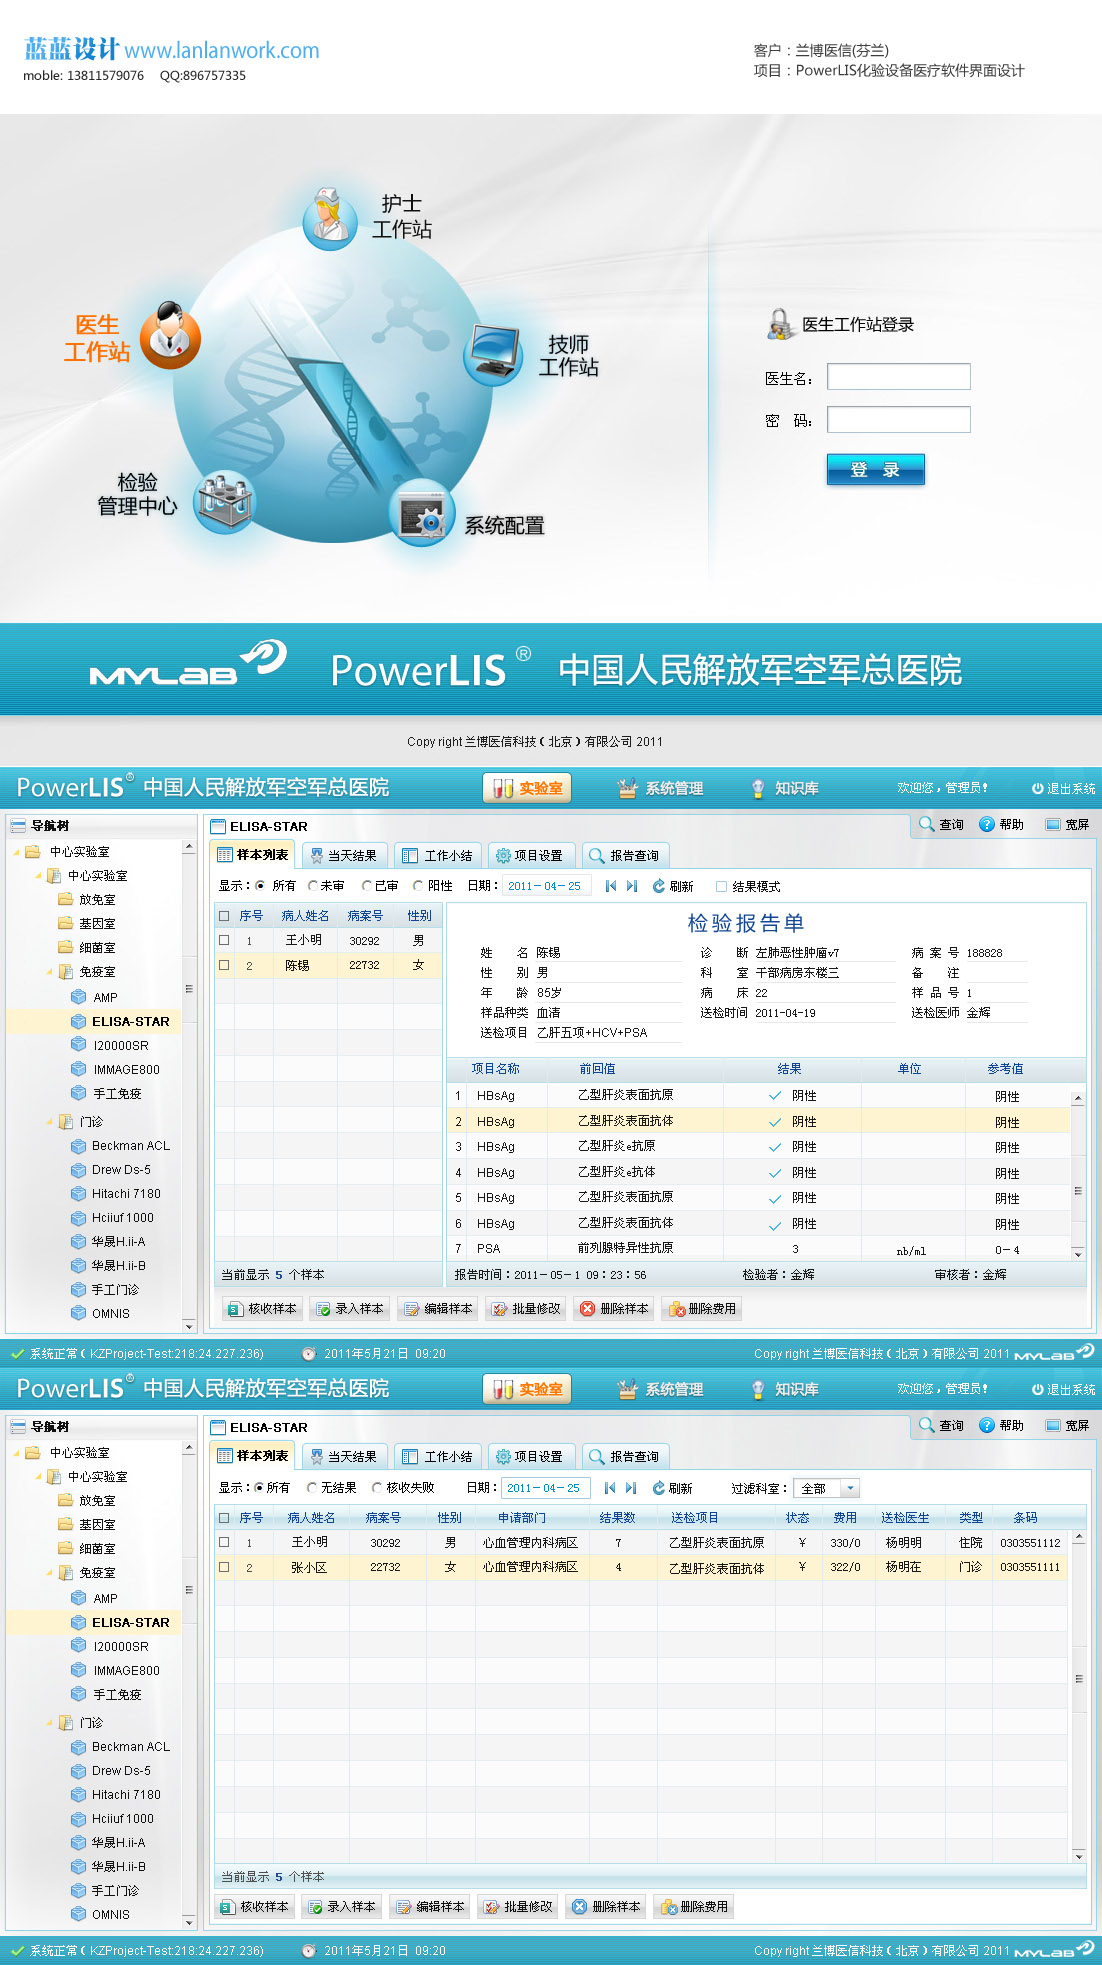
Task: Select 样本列表 tab in 检验报告单 screen
Action: (254, 855)
